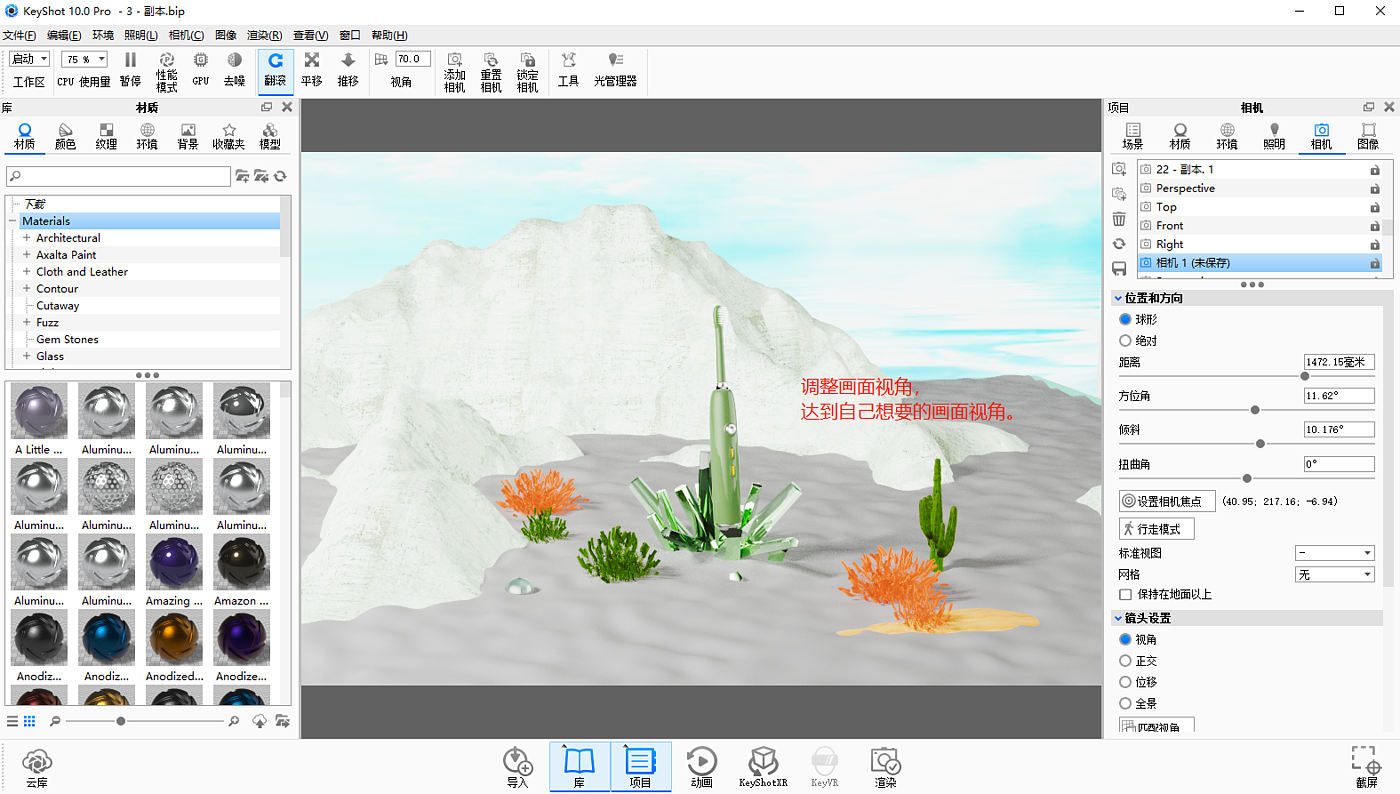Open the Animation (动画) panel
Screen dimensions: 1400x794
click(701, 767)
